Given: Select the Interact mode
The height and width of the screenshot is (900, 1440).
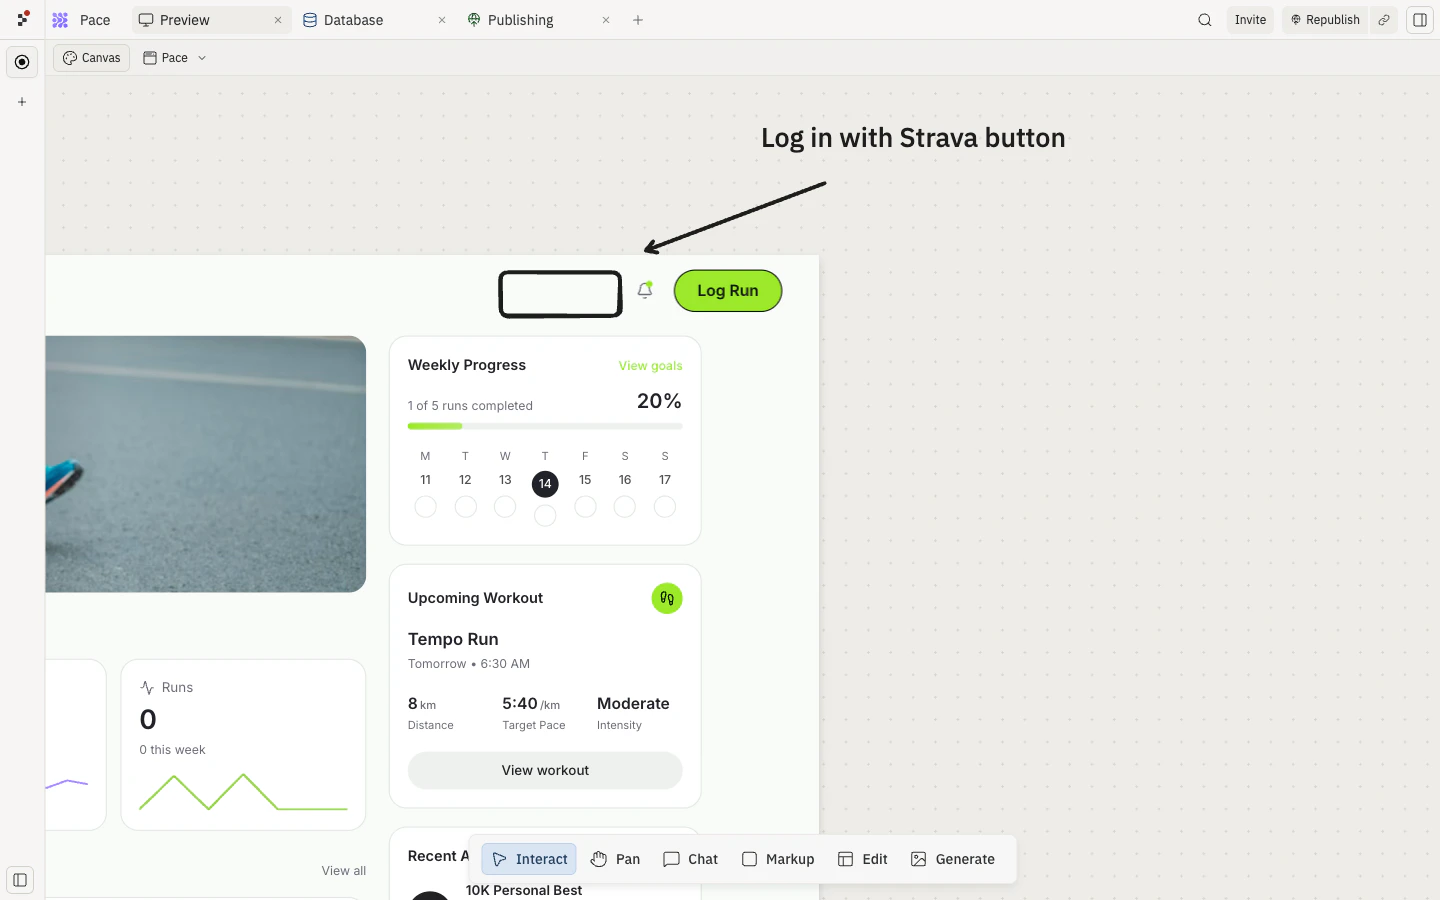Looking at the screenshot, I should point(529,859).
